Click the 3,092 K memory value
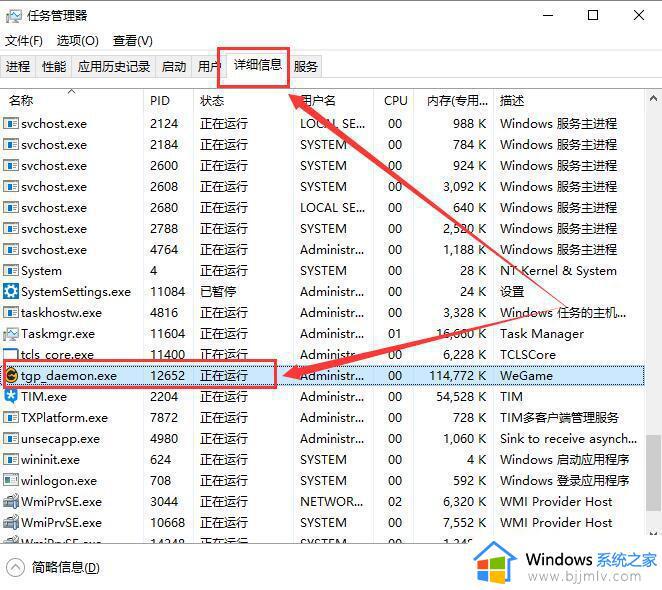Viewport: 662px width, 590px height. point(464,187)
